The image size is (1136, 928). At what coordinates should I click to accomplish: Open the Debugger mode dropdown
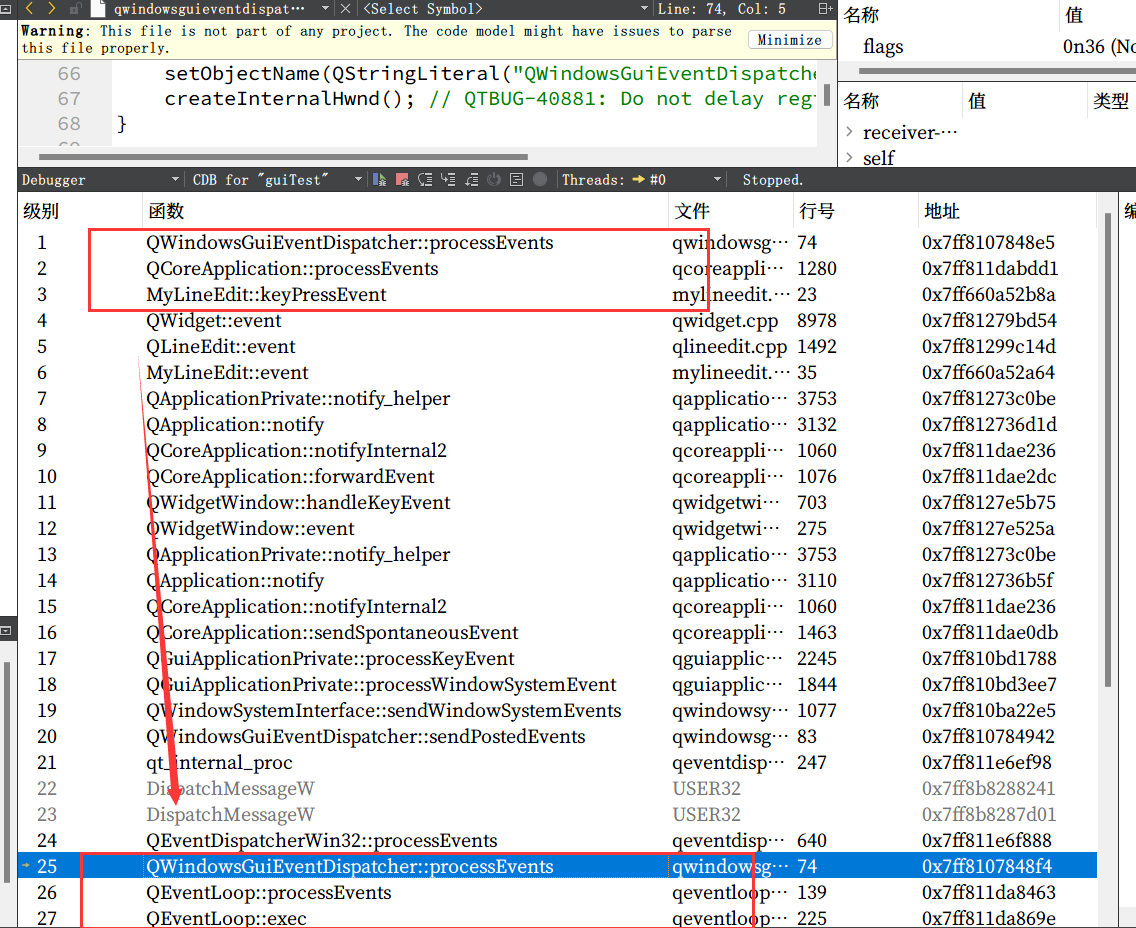[100, 180]
